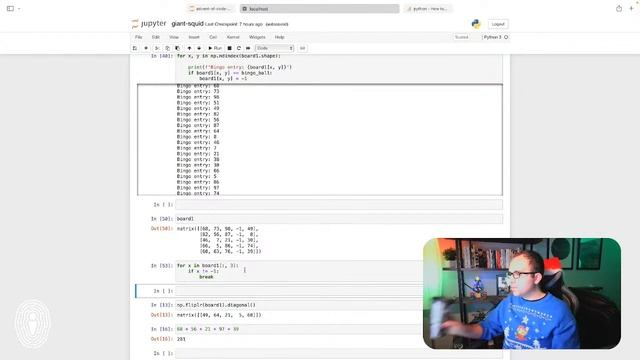Move selected cell up arrow

pyautogui.click(x=189, y=48)
